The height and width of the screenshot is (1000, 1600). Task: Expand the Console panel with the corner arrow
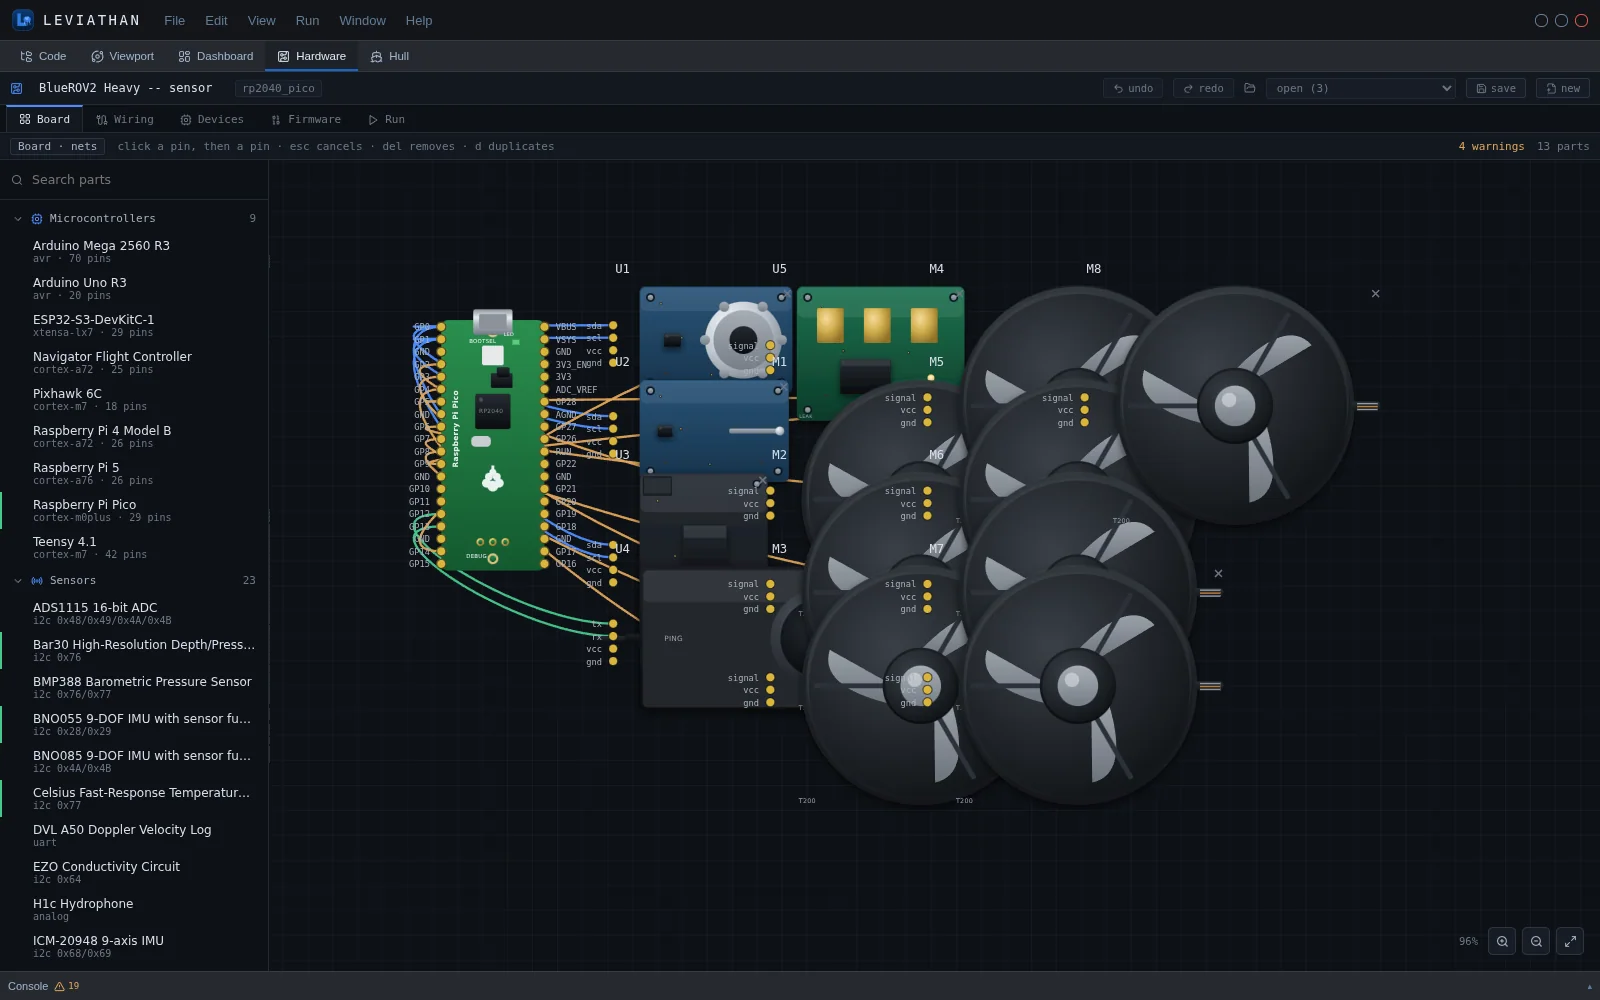pyautogui.click(x=1589, y=987)
